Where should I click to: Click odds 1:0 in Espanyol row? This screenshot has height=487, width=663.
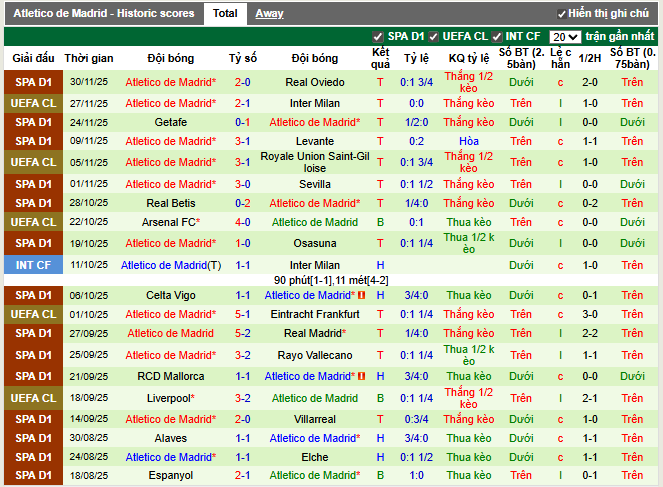click(416, 475)
